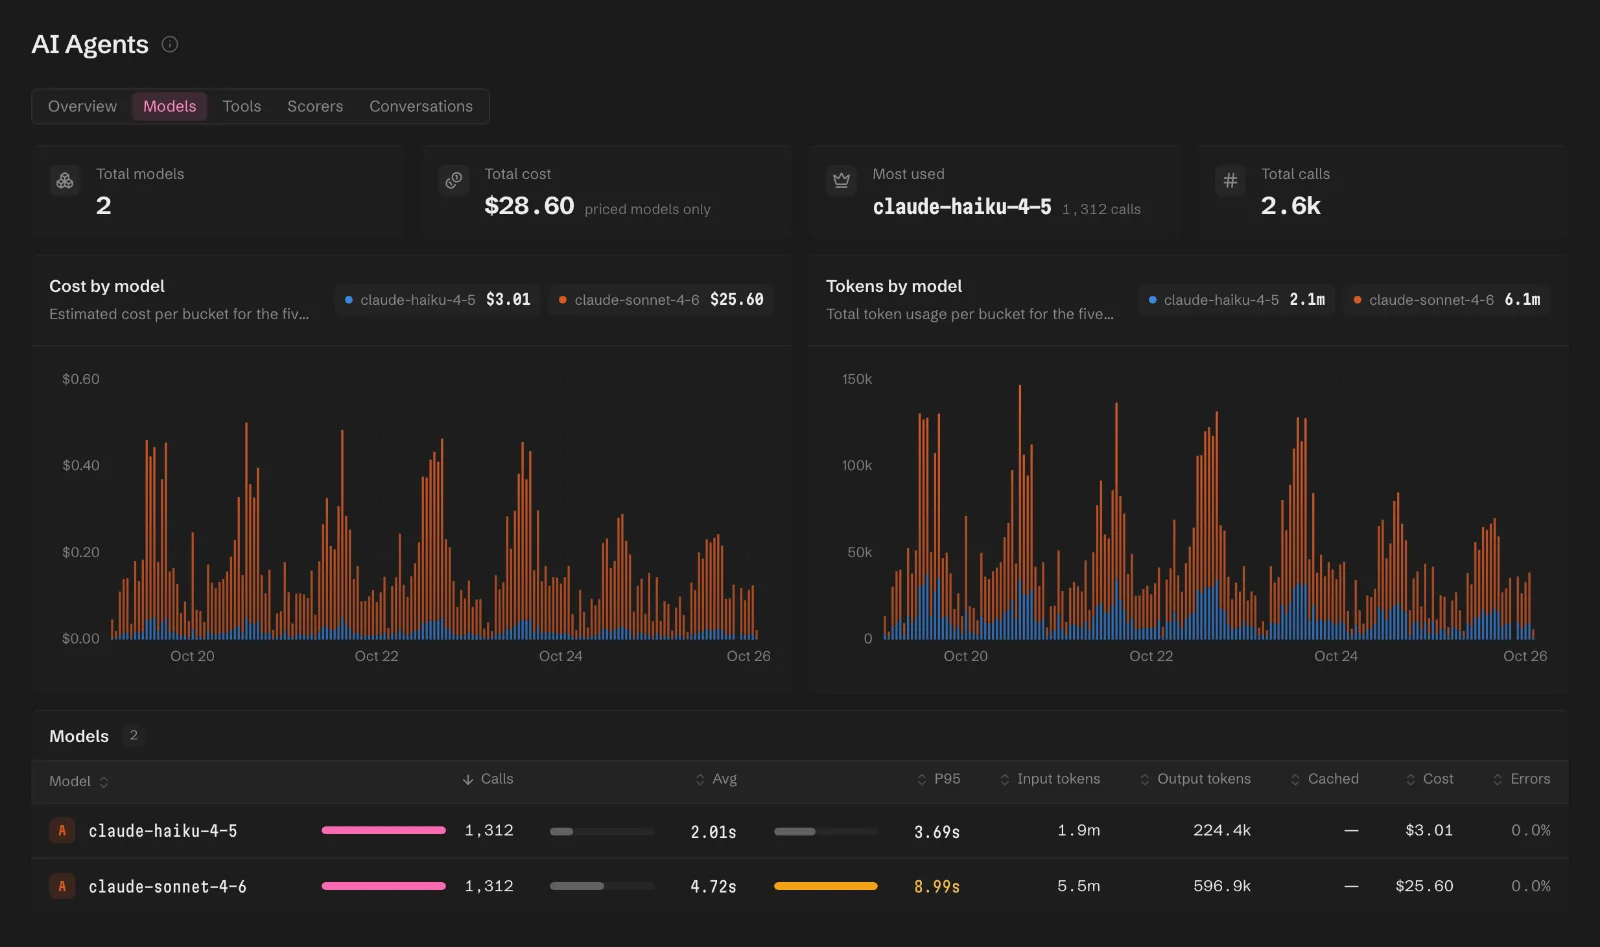The image size is (1600, 947).
Task: Click the sort icon next to Model column
Action: point(104,782)
